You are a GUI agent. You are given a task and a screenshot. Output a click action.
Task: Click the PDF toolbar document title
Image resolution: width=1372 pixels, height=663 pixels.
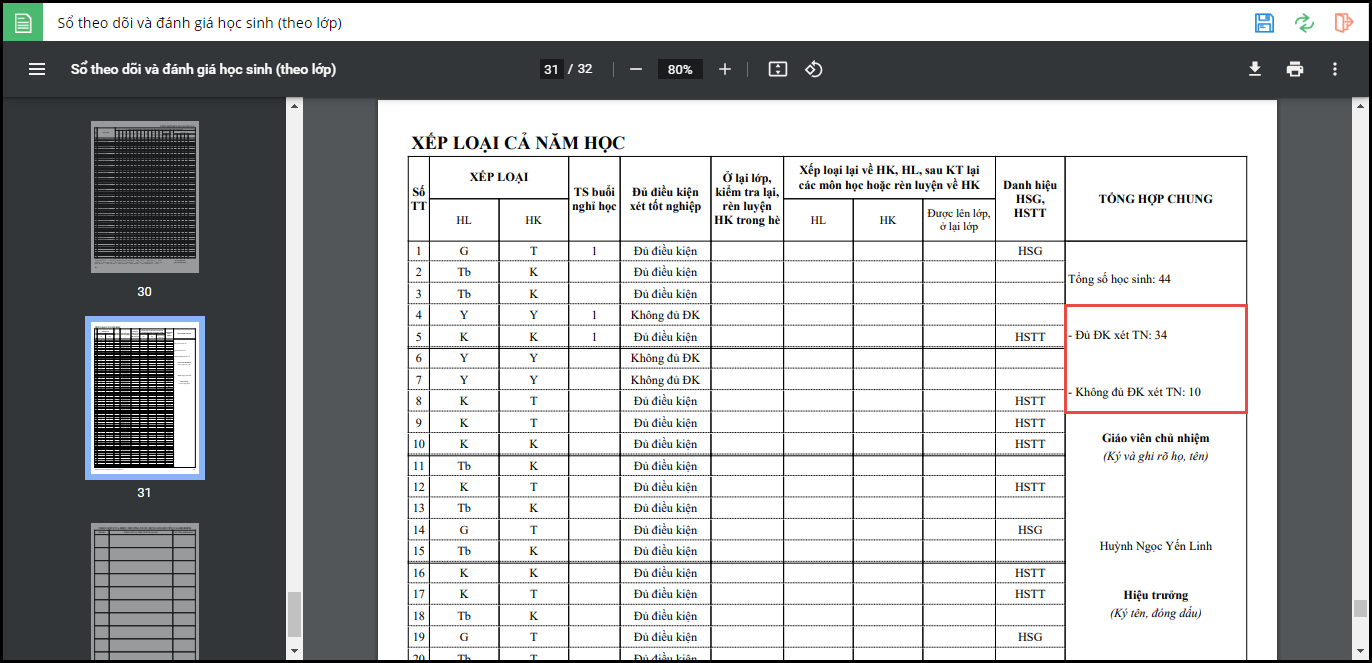click(203, 69)
